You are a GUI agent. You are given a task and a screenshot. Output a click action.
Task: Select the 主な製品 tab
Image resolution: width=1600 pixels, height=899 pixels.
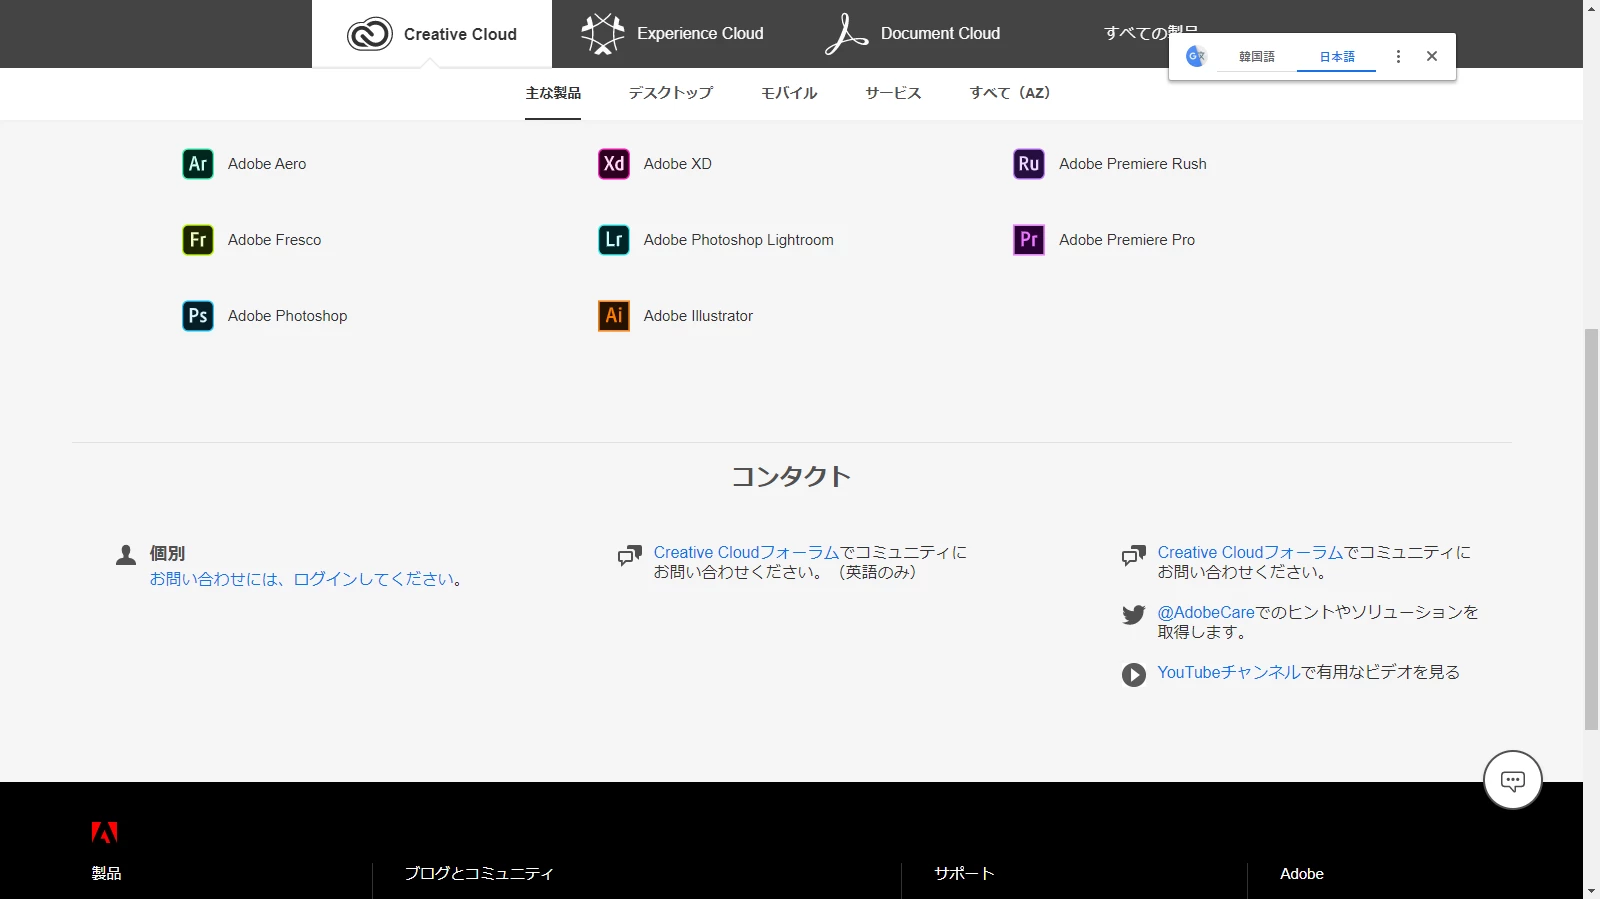tap(553, 93)
